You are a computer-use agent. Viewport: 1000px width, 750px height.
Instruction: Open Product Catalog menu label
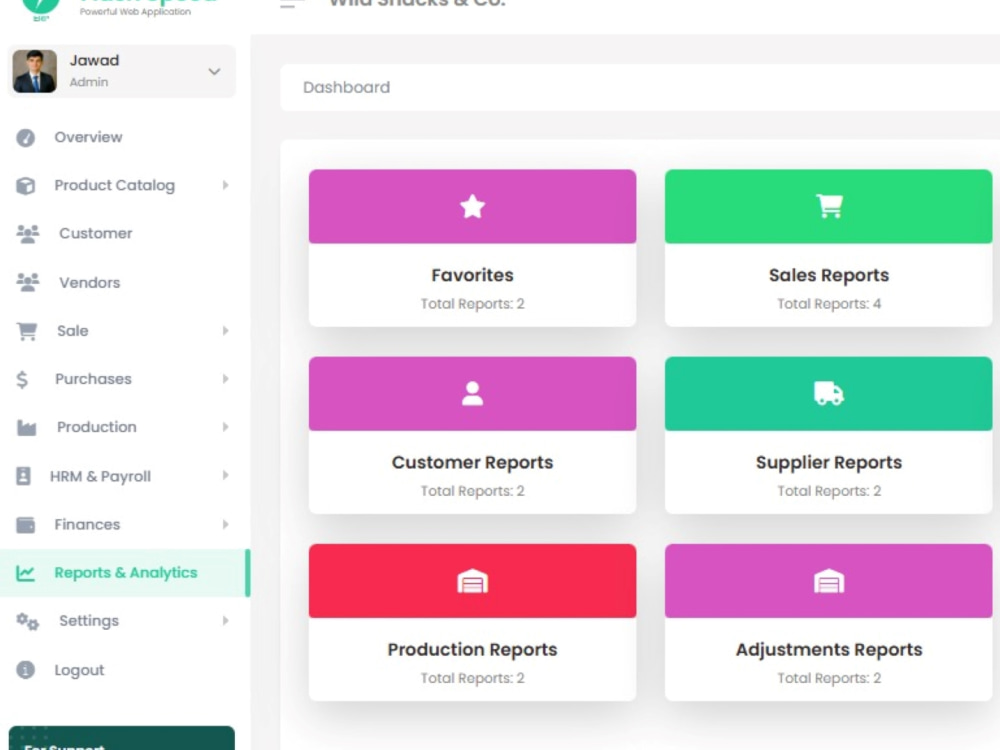pos(114,186)
